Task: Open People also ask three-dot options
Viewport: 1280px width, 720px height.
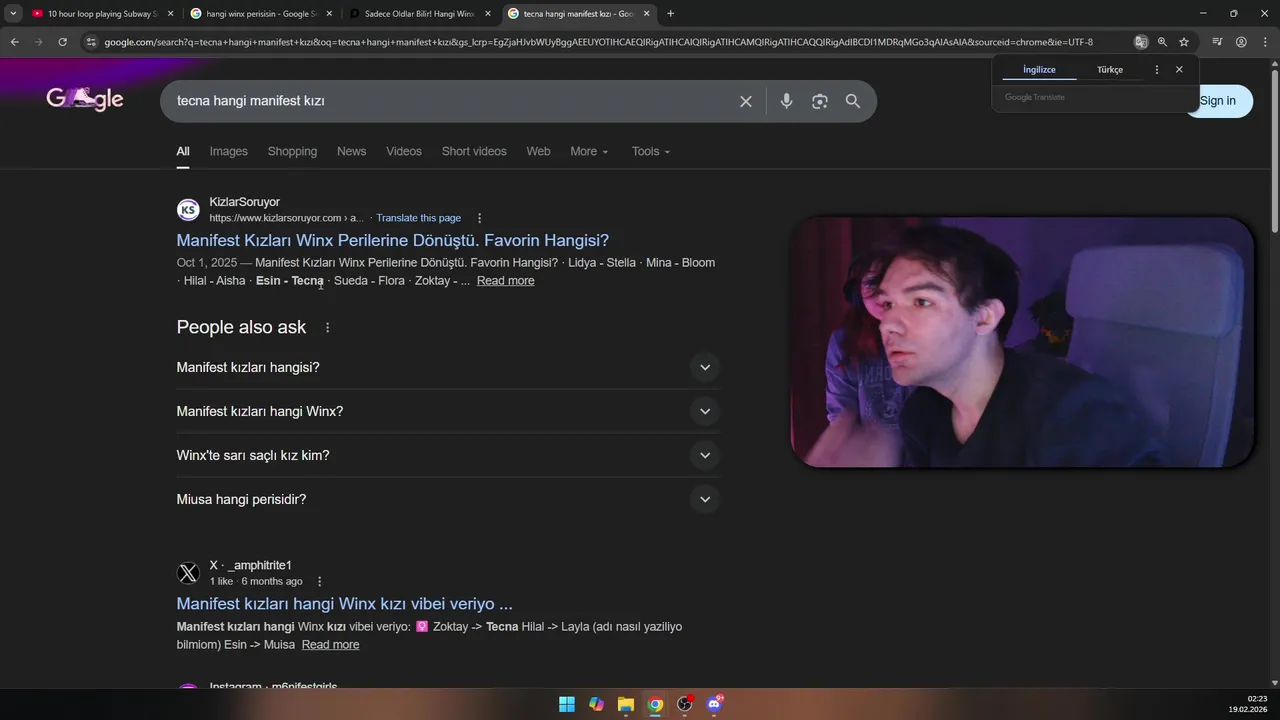Action: 327,328
